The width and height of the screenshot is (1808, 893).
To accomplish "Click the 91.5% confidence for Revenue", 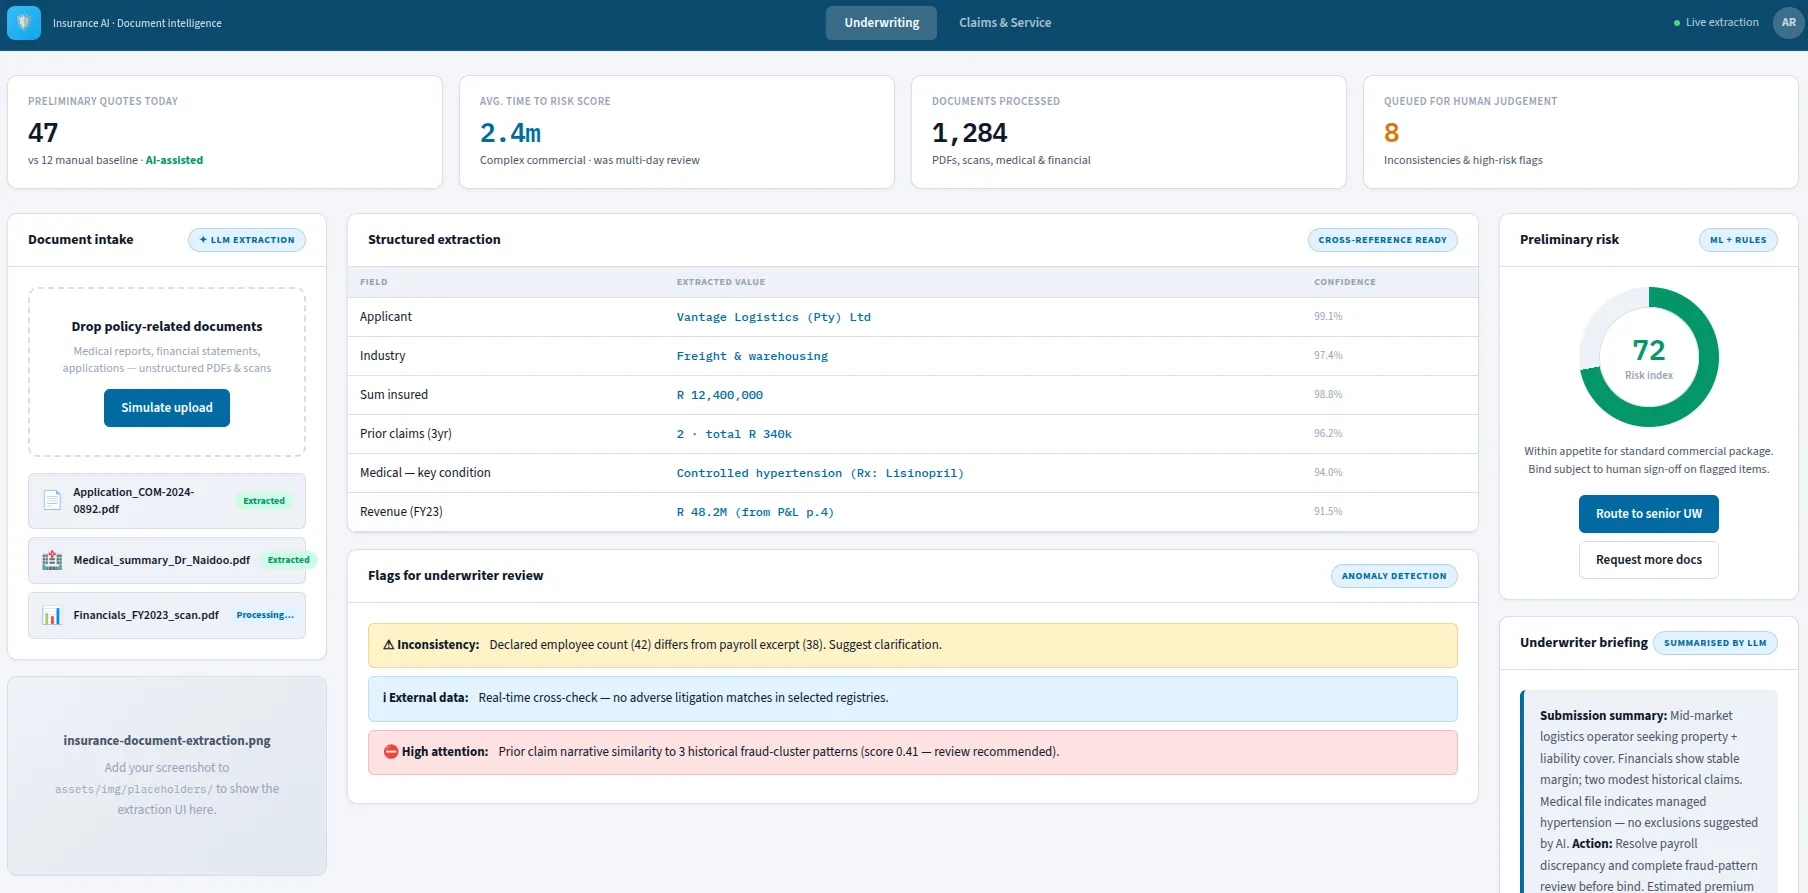I will (1328, 512).
